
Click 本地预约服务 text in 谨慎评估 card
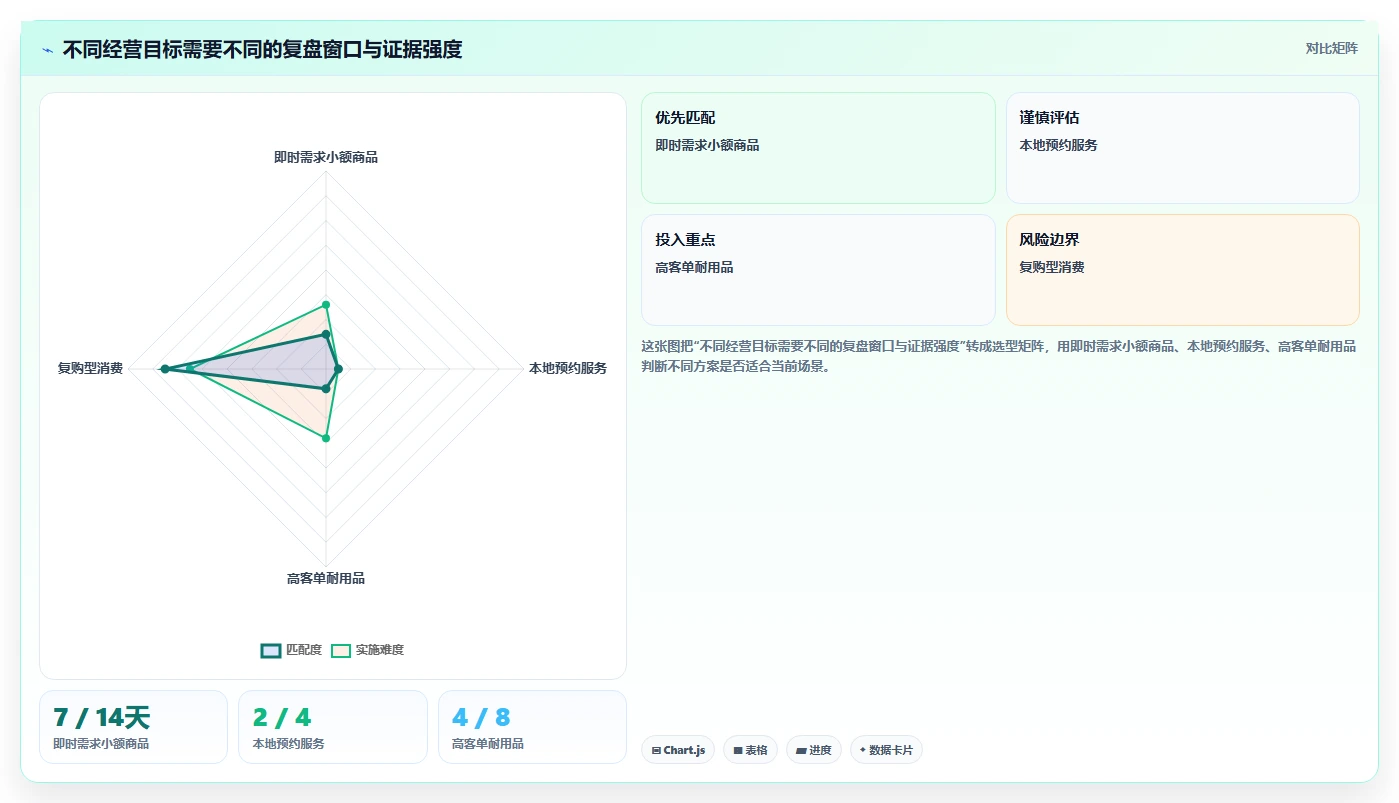pyautogui.click(x=1058, y=145)
